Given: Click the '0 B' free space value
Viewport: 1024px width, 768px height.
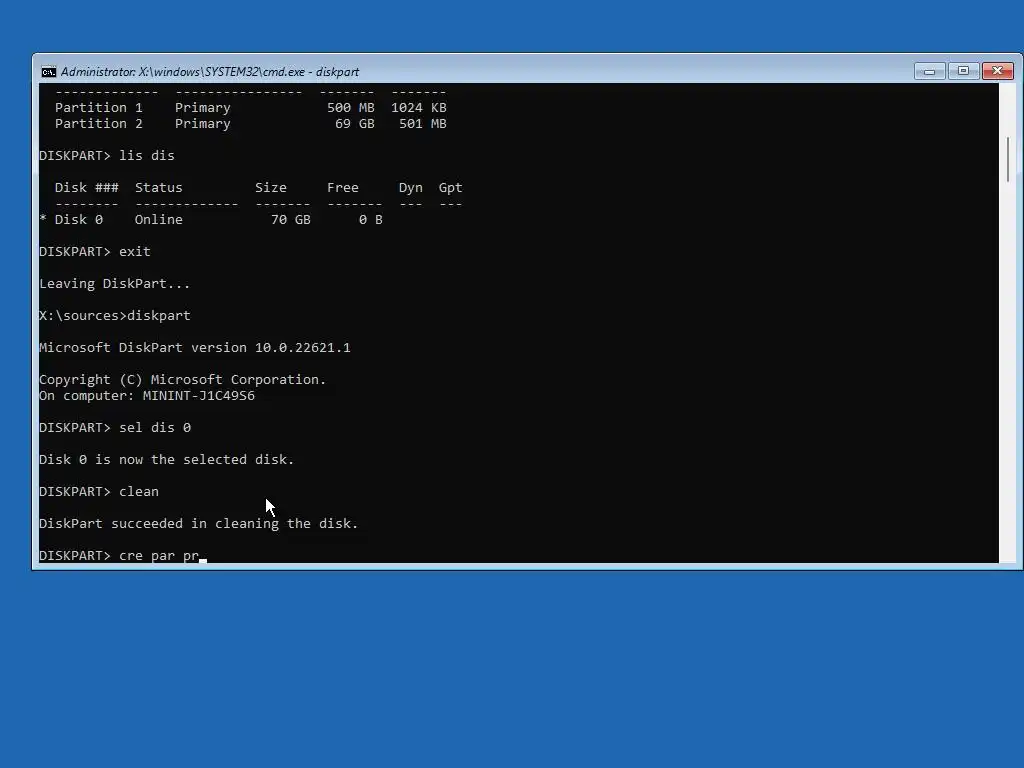Looking at the screenshot, I should pyautogui.click(x=370, y=219).
